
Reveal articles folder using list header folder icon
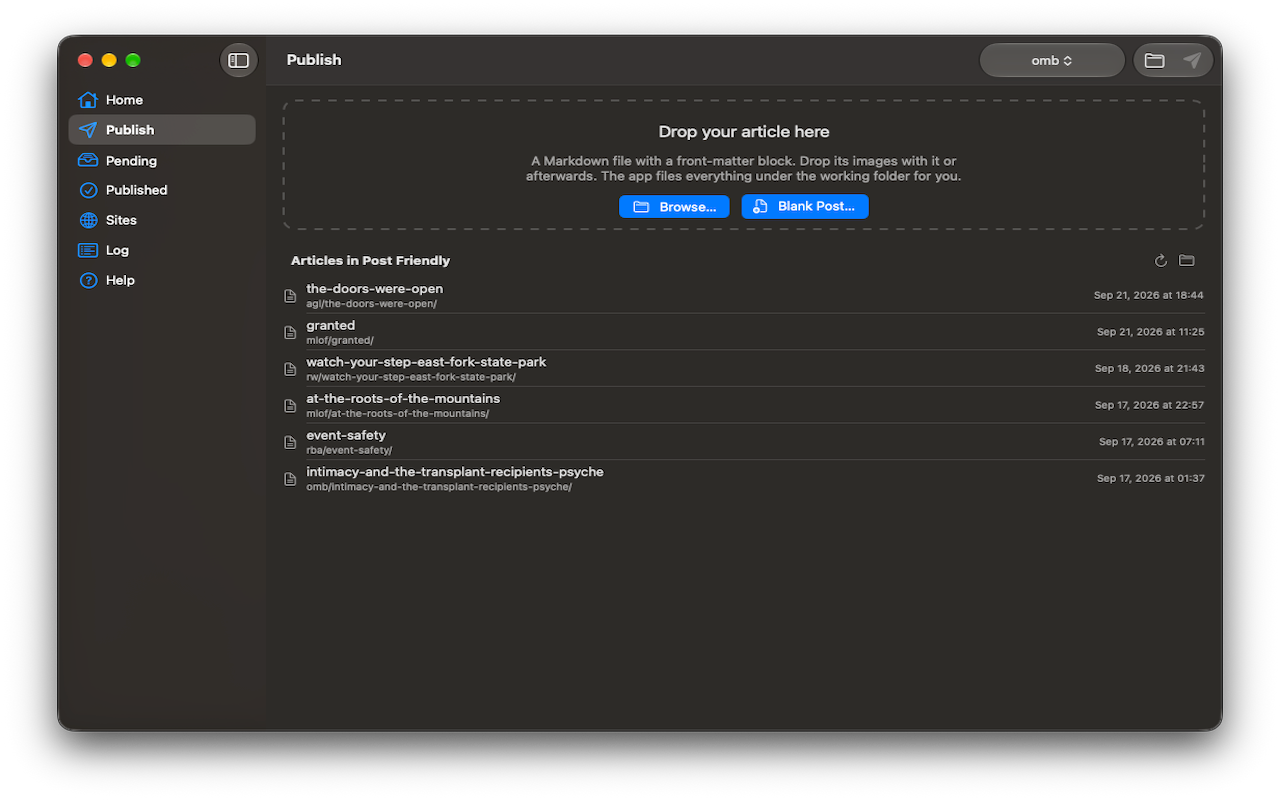coord(1187,261)
